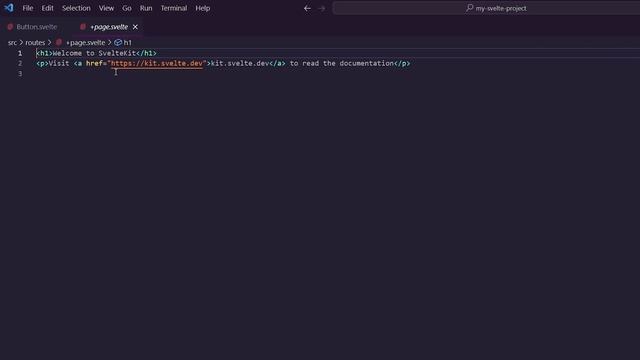The height and width of the screenshot is (360, 640).
Task: Click the 'kit.svelte.dev' anchor text
Action: click(x=240, y=63)
